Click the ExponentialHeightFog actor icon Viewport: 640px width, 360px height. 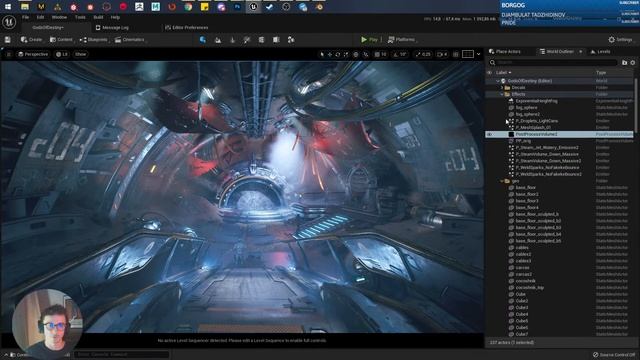(x=511, y=101)
